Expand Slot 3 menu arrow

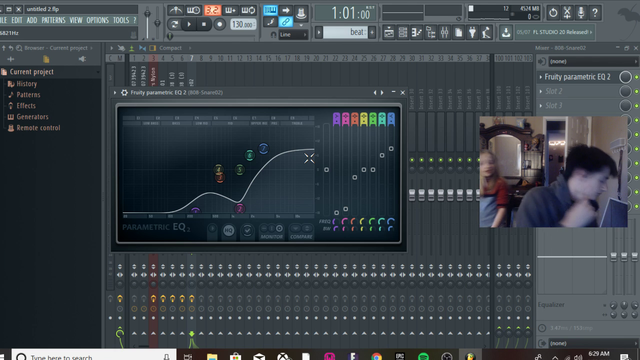[x=541, y=106]
